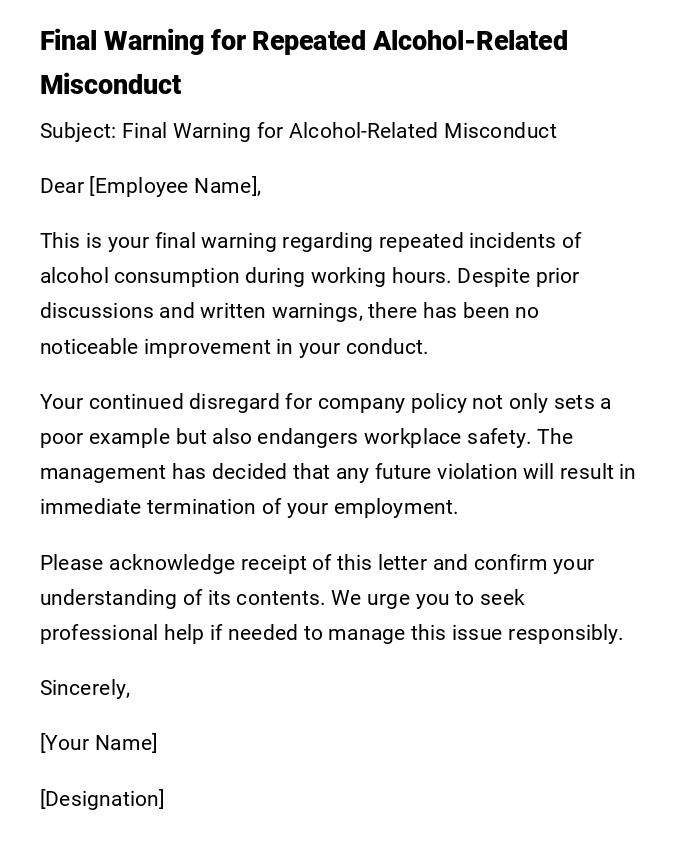This screenshot has width=700, height=861.
Task: Click "immediate termination of your employment" line
Action: click(x=248, y=507)
